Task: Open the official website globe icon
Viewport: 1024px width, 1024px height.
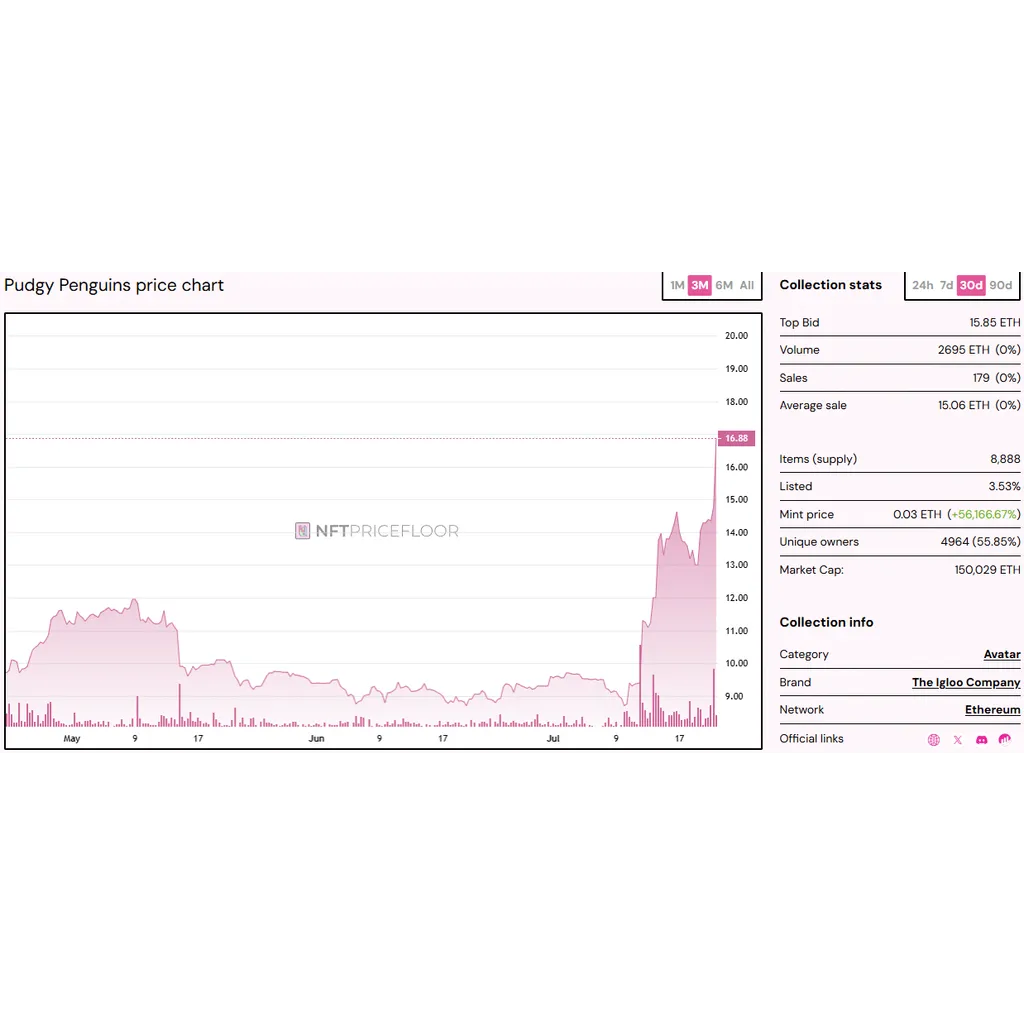Action: (933, 739)
